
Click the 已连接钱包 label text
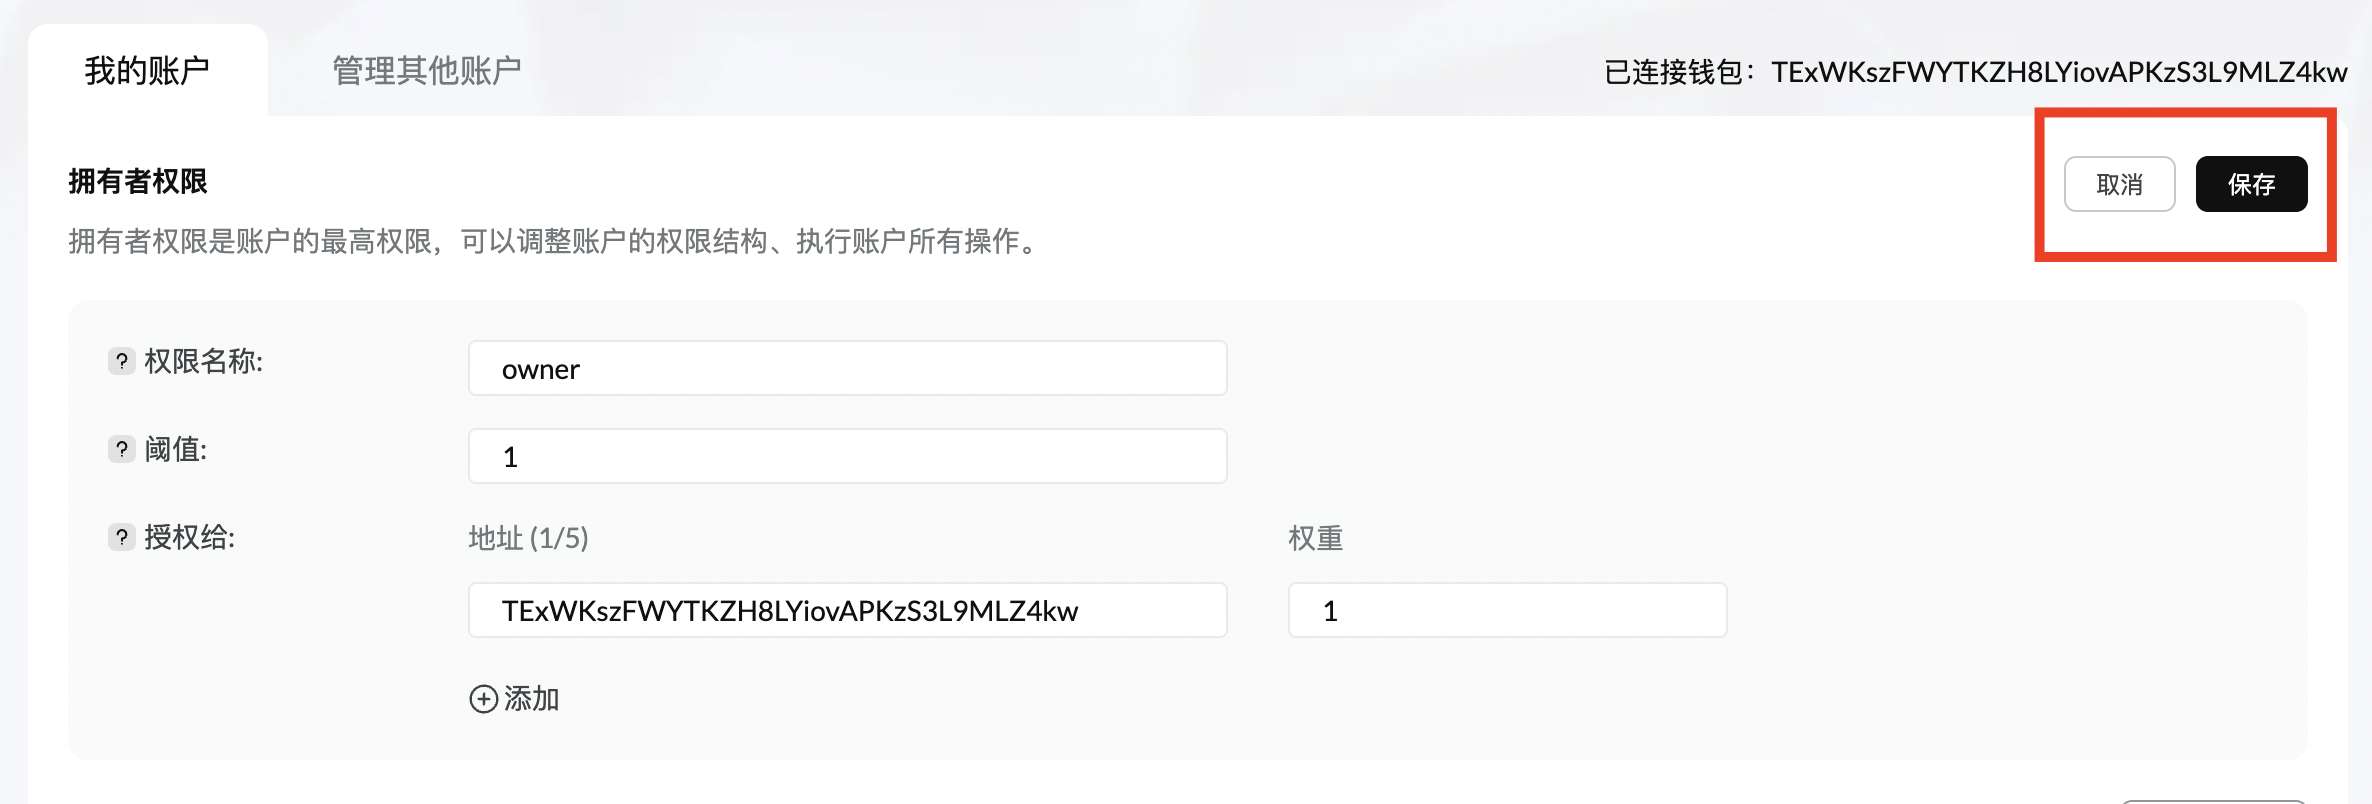[1679, 72]
